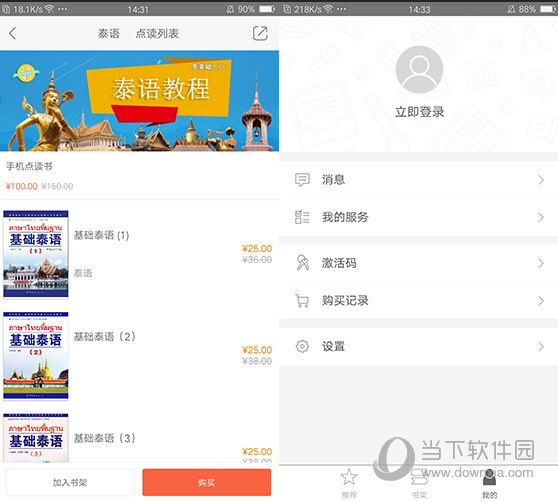This screenshot has height=502, width=558.
Task: Click the ¥100.00 bundle price
Action: (x=22, y=186)
